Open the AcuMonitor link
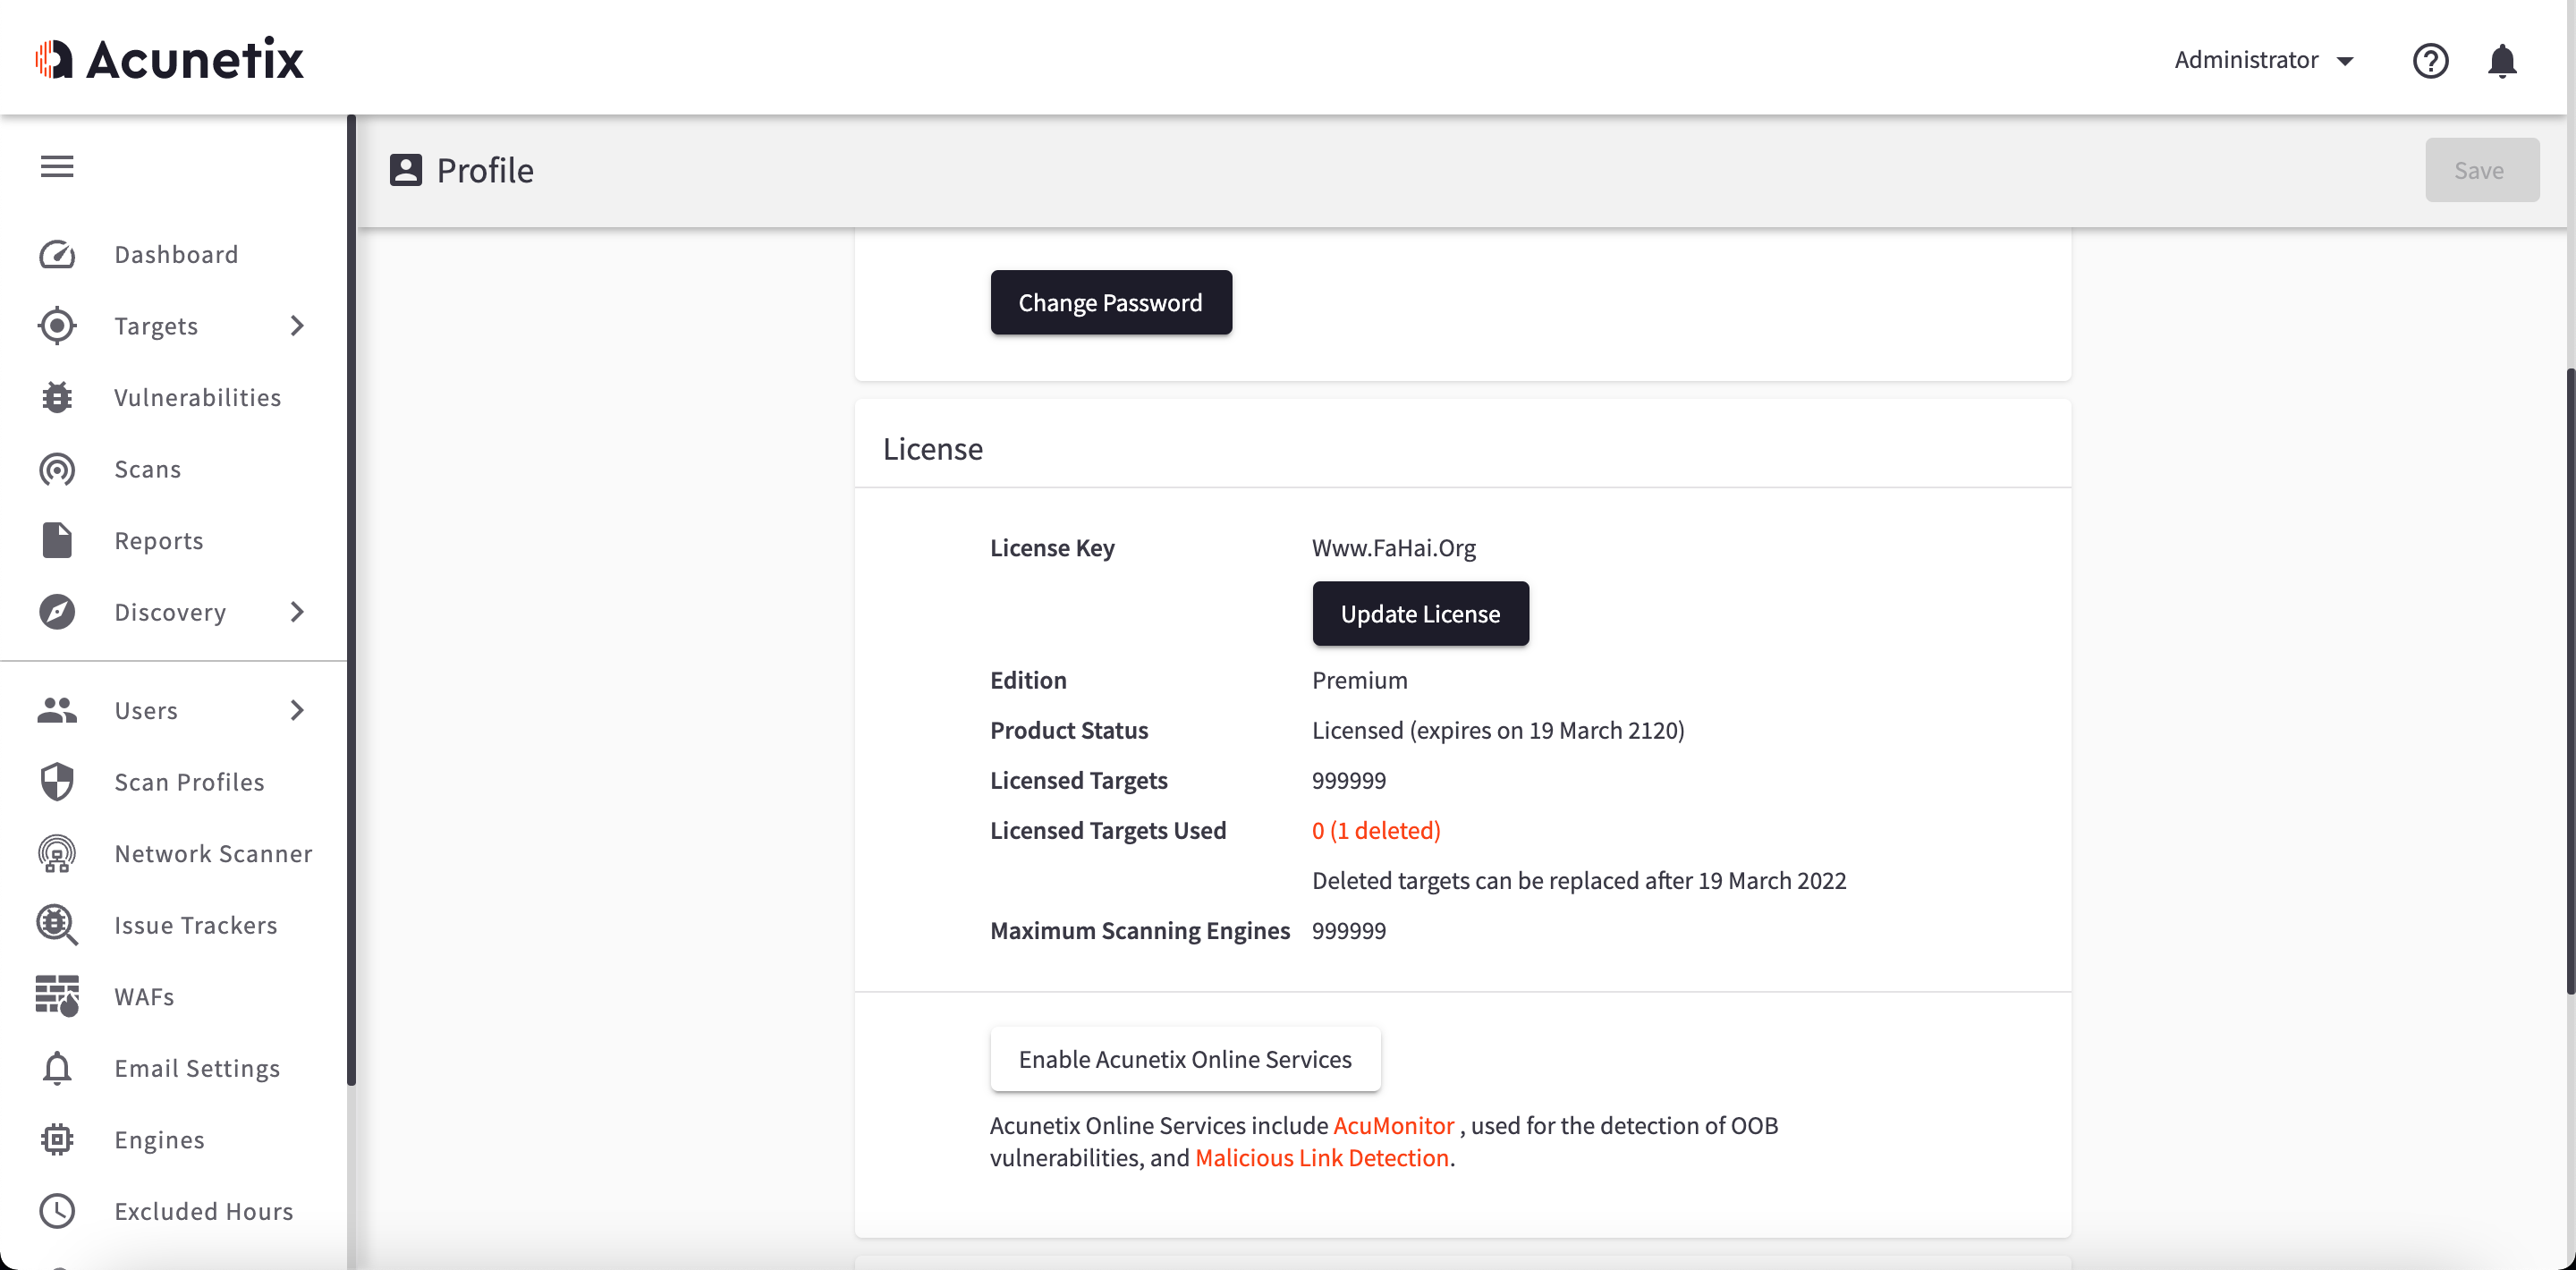The height and width of the screenshot is (1270, 2576). (x=1393, y=1125)
